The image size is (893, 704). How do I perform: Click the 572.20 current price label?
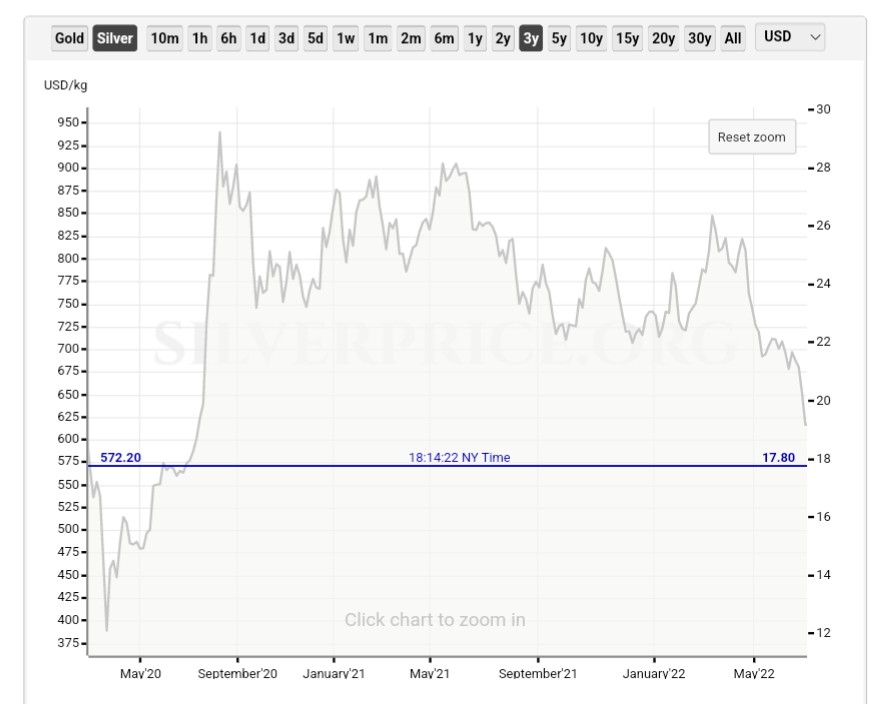(x=121, y=457)
